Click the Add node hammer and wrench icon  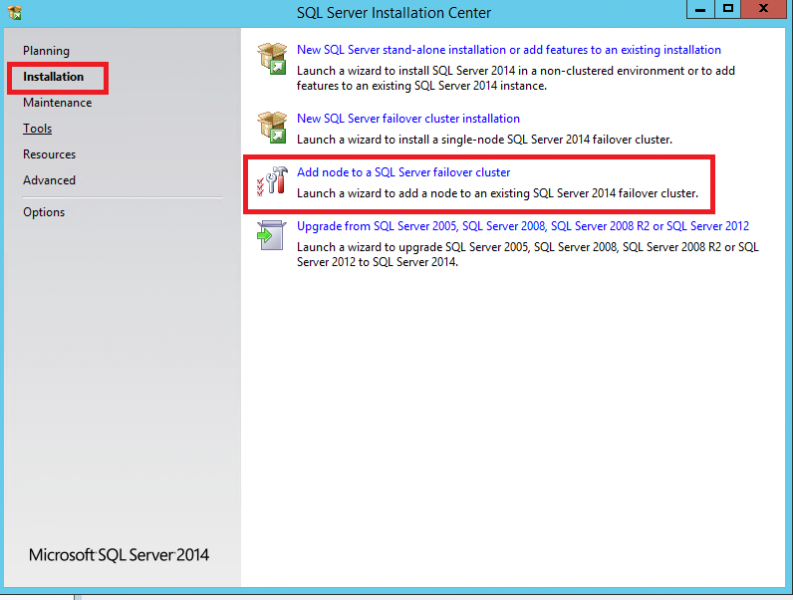click(272, 182)
